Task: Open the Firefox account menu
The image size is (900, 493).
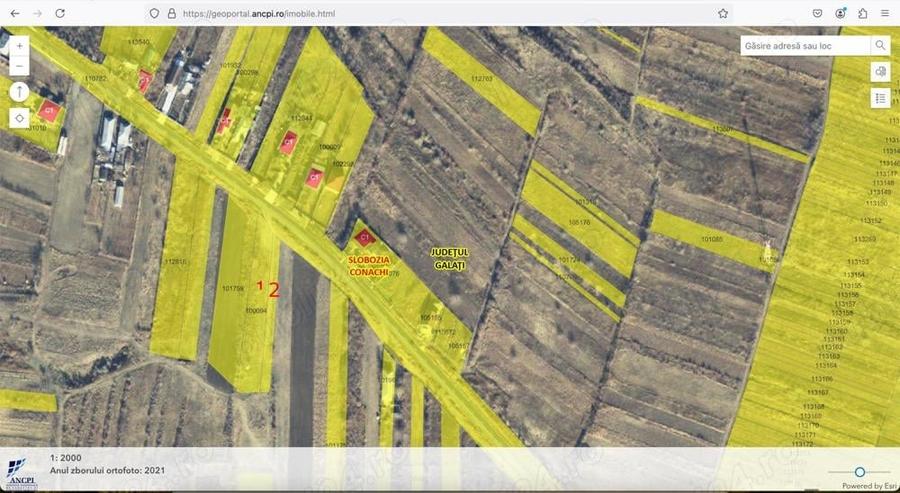Action: (840, 13)
